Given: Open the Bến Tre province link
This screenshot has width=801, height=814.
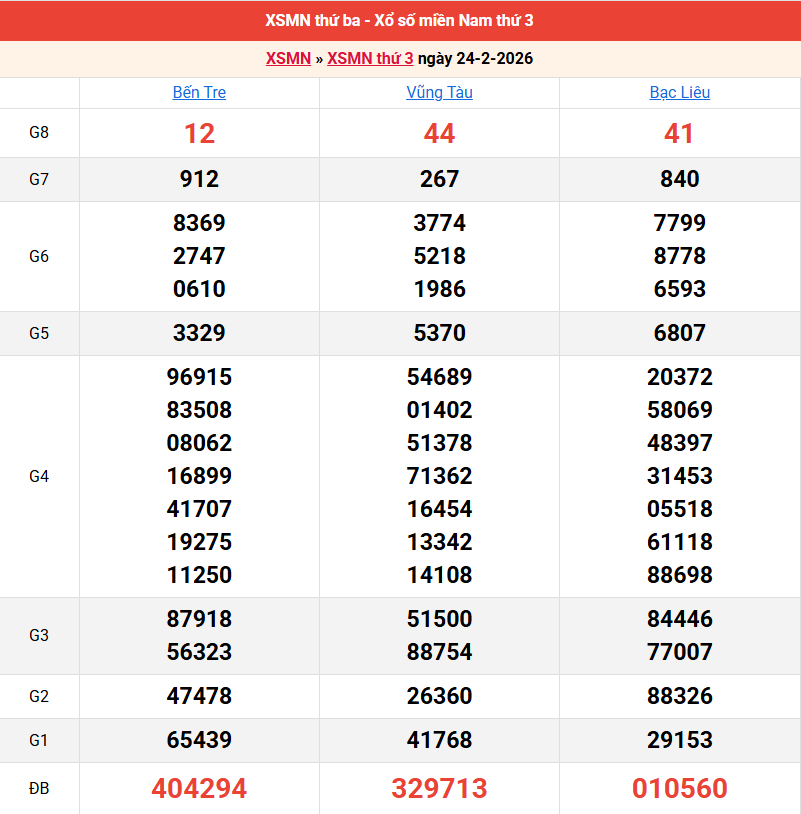Looking at the screenshot, I should (x=199, y=93).
